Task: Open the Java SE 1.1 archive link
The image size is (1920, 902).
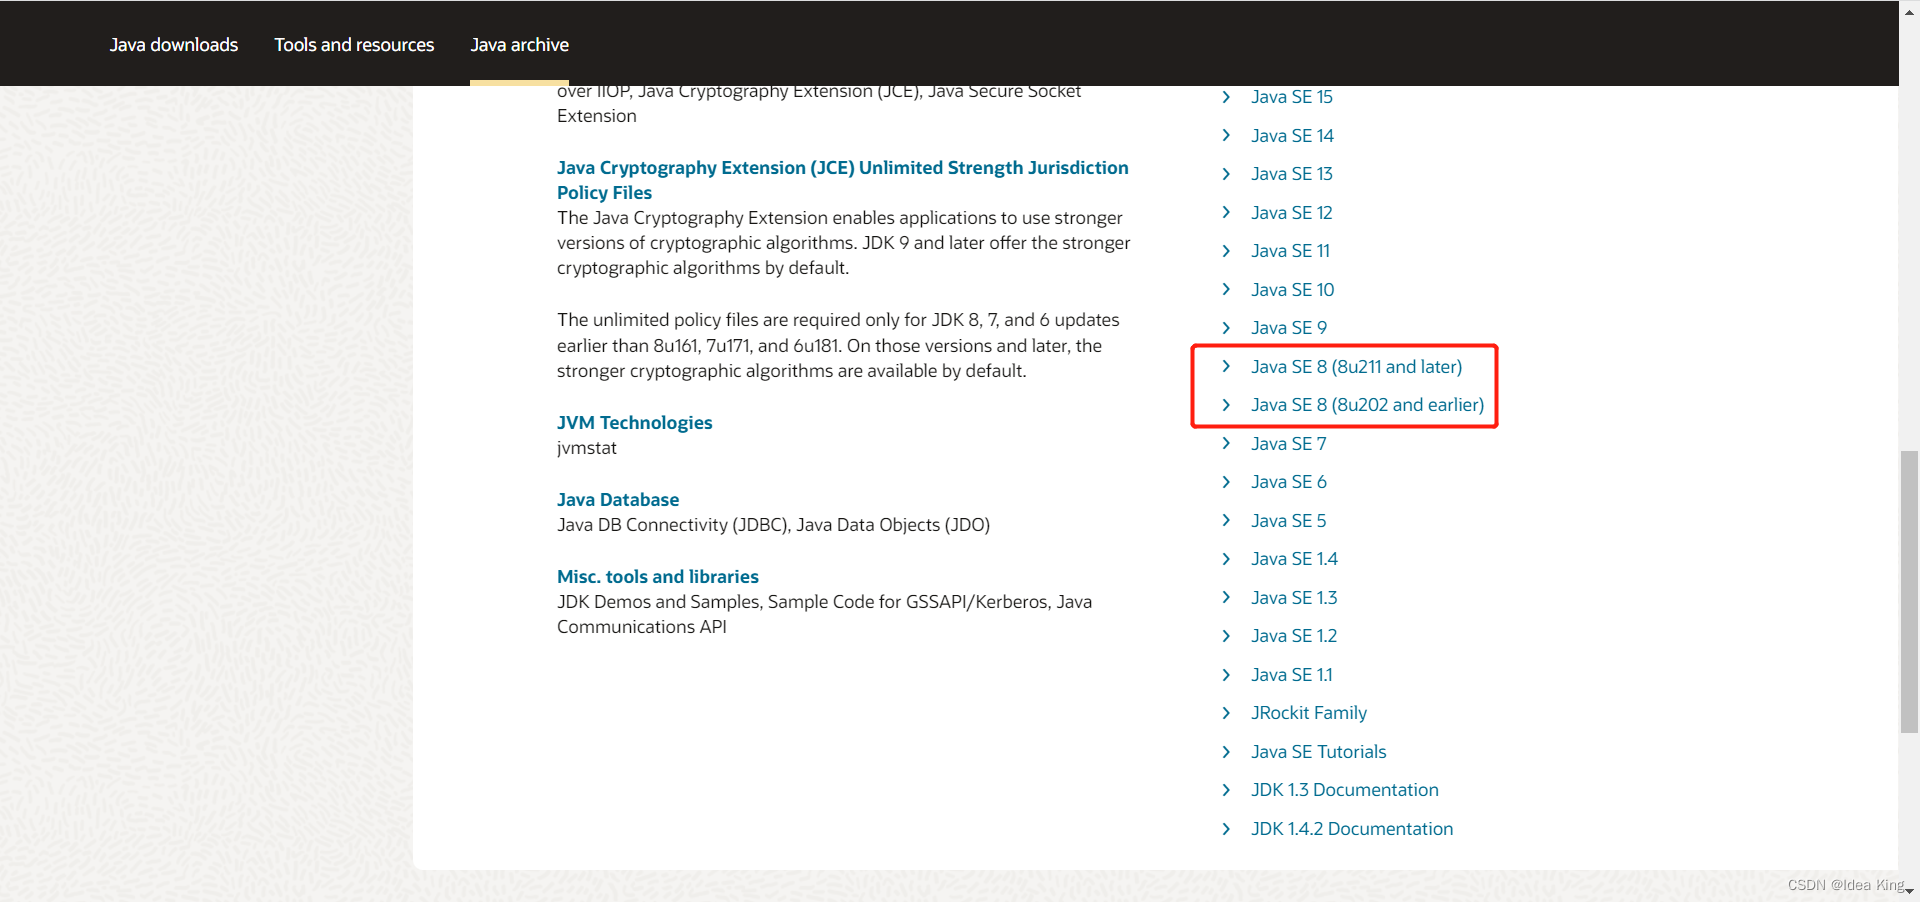Action: [1291, 675]
